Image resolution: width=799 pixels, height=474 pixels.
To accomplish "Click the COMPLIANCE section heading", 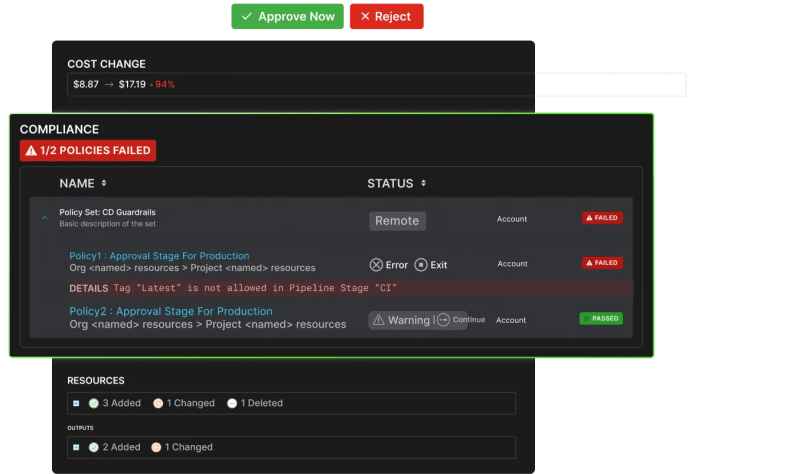I will point(59,129).
